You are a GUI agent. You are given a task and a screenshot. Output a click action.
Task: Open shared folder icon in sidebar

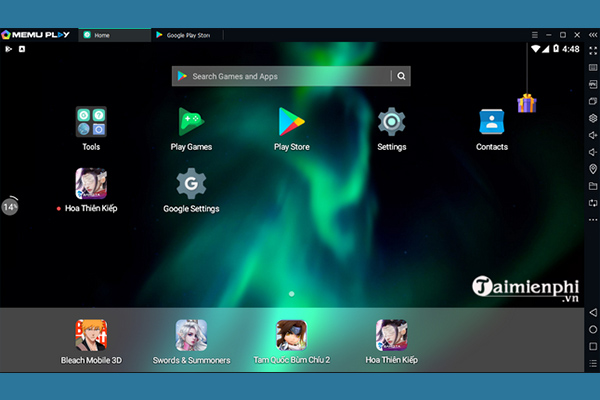pyautogui.click(x=593, y=186)
